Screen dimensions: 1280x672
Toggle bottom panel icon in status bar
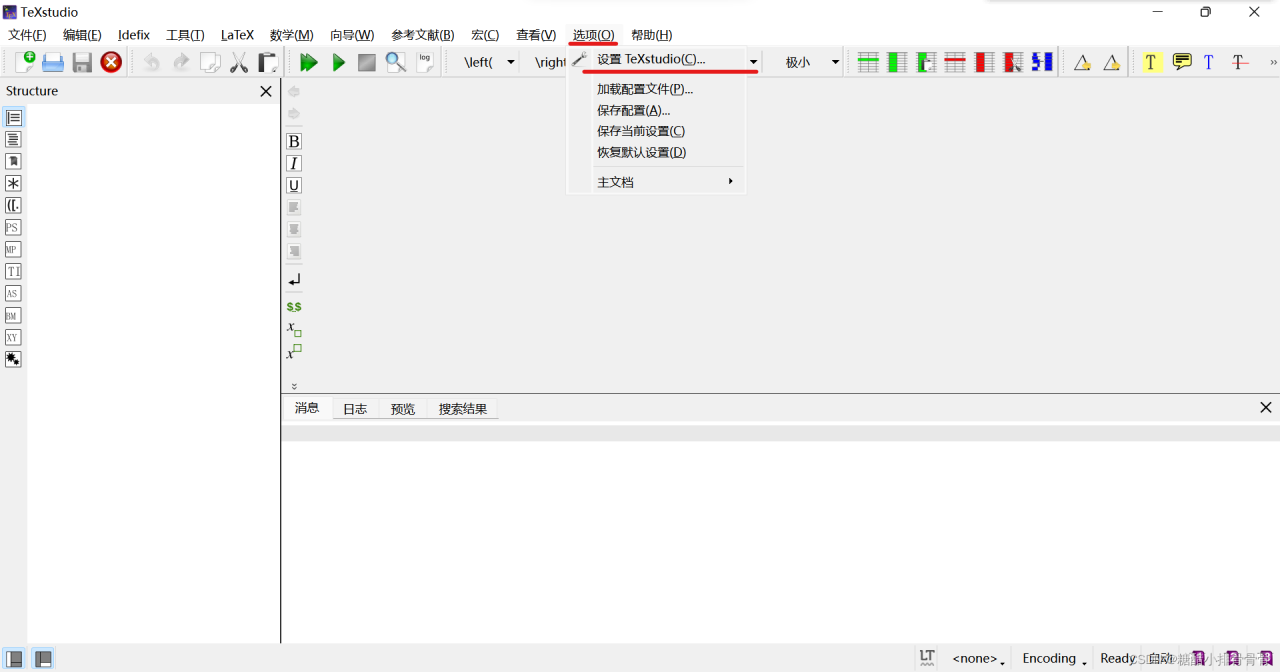pos(42,659)
